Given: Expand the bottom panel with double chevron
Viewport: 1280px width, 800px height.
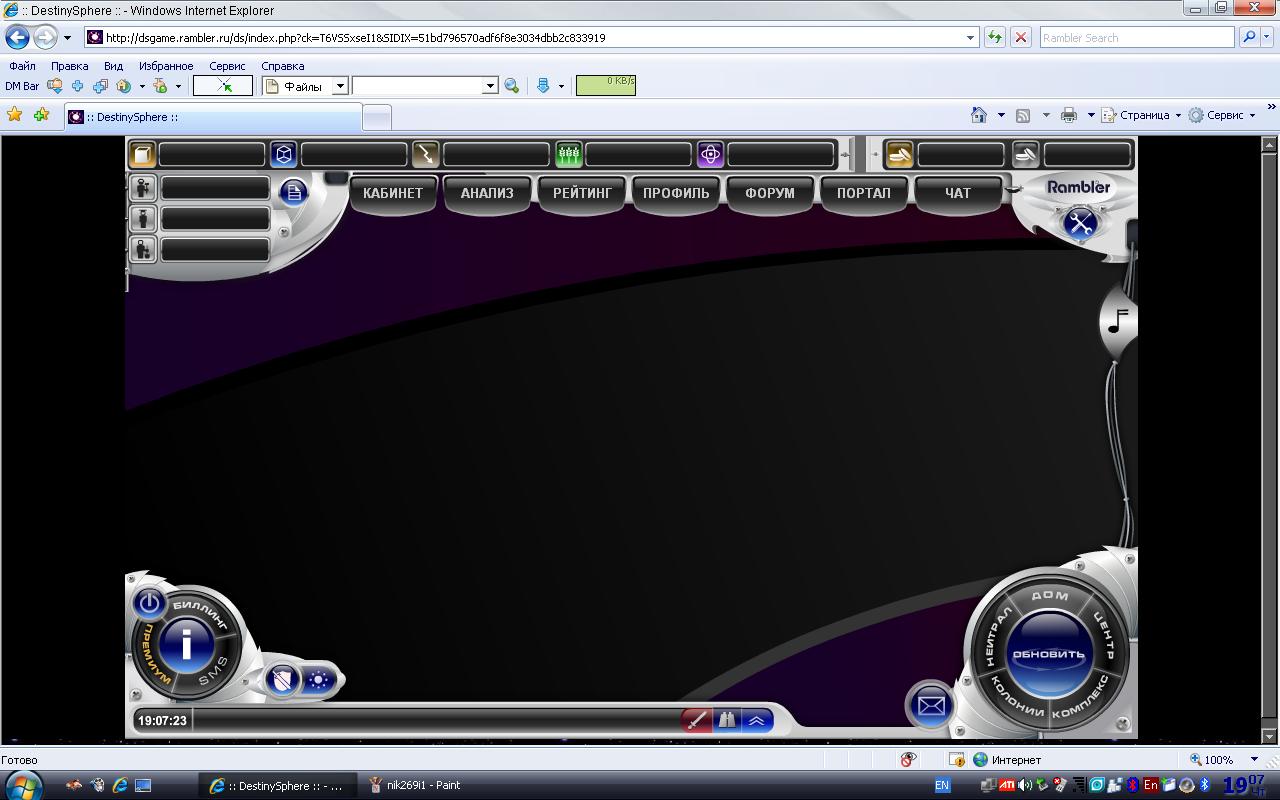Looking at the screenshot, I should 757,720.
